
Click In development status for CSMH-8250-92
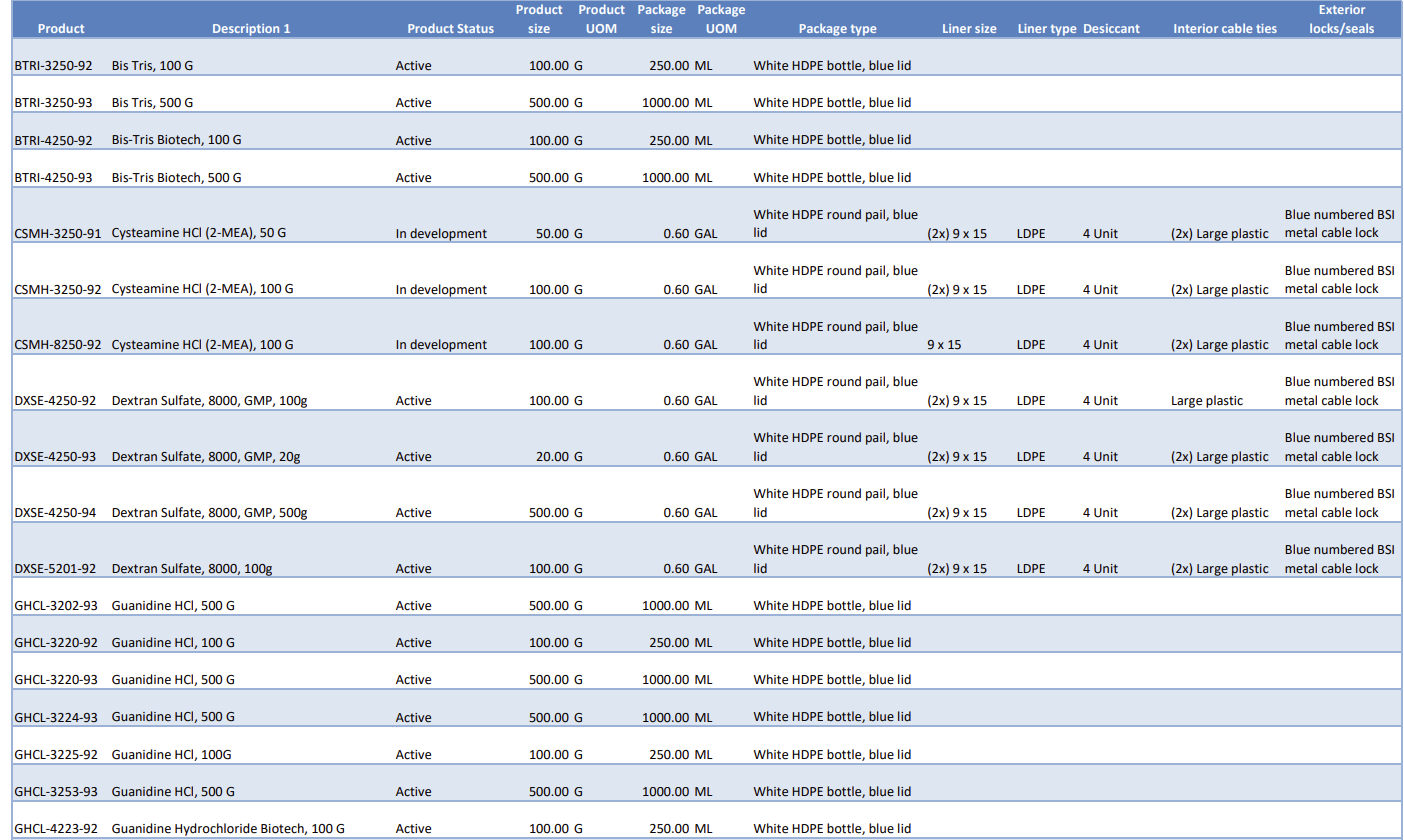point(441,345)
